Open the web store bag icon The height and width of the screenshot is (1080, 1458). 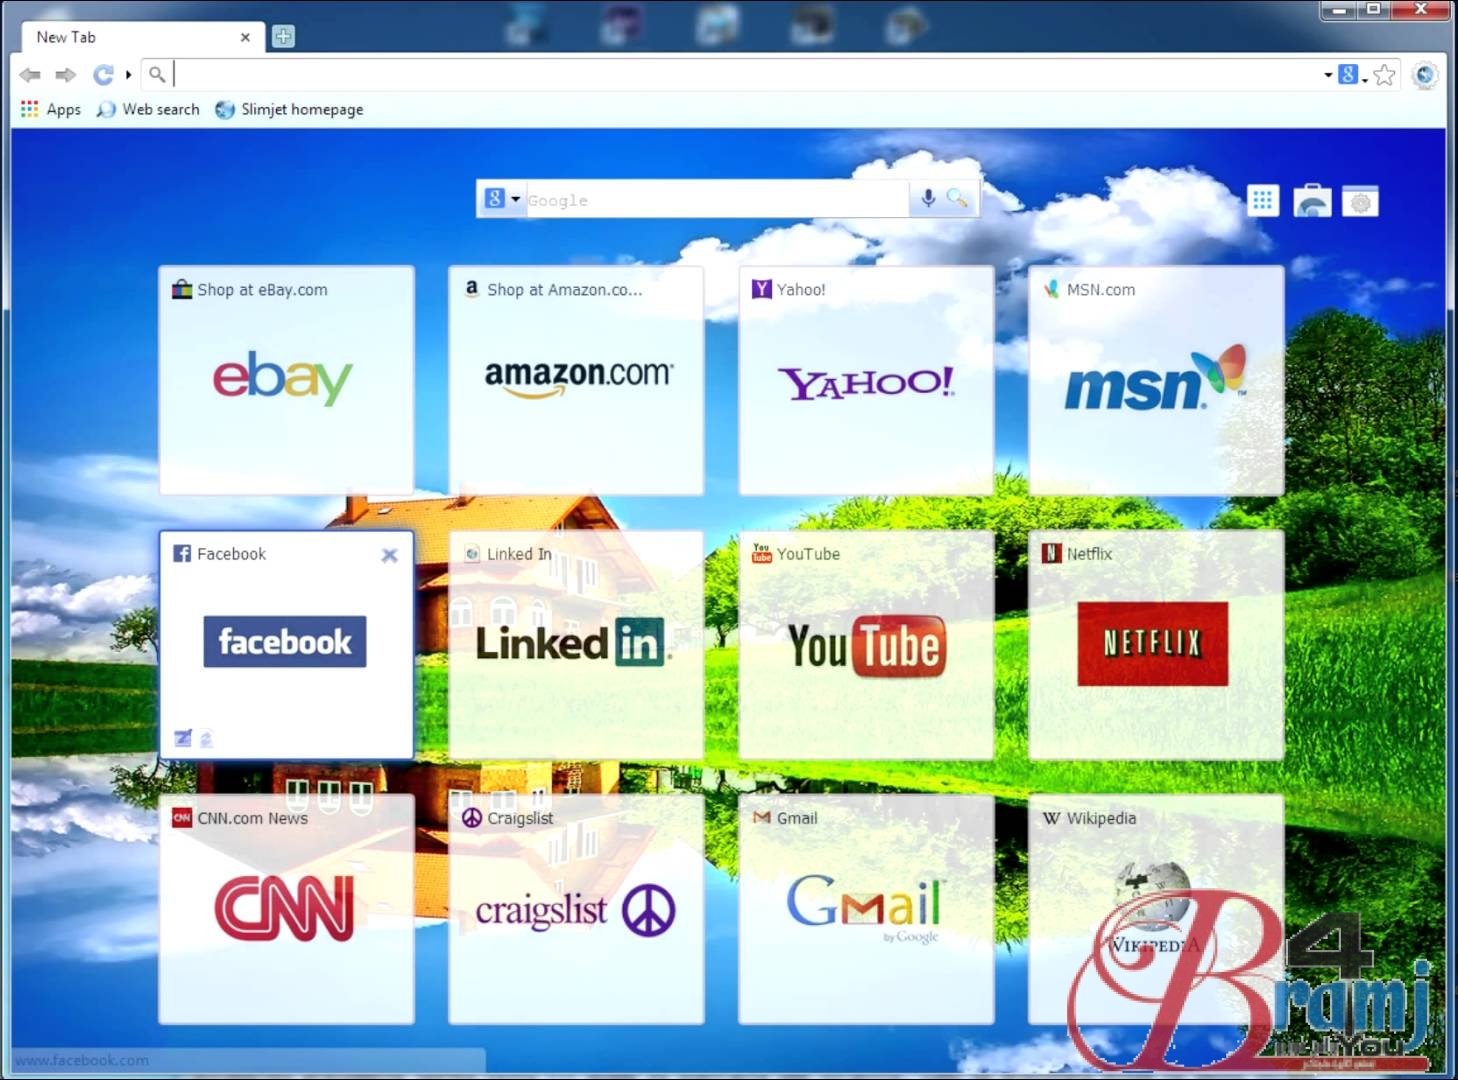coord(1312,201)
